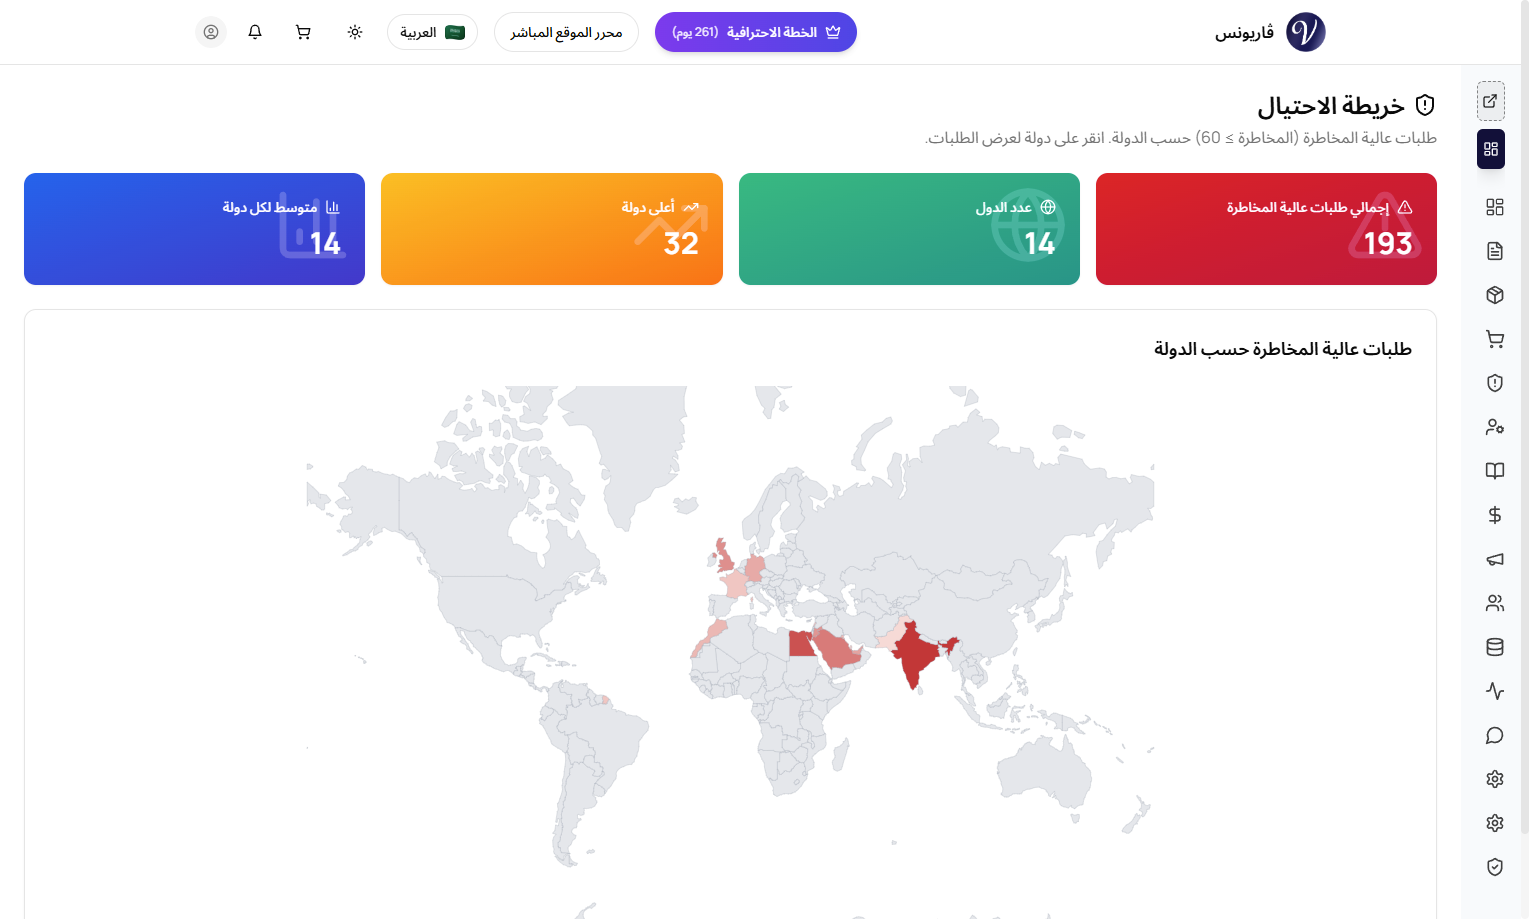Viewport: 1529px width, 919px height.
Task: Open the notifications bell
Action: click(x=255, y=32)
